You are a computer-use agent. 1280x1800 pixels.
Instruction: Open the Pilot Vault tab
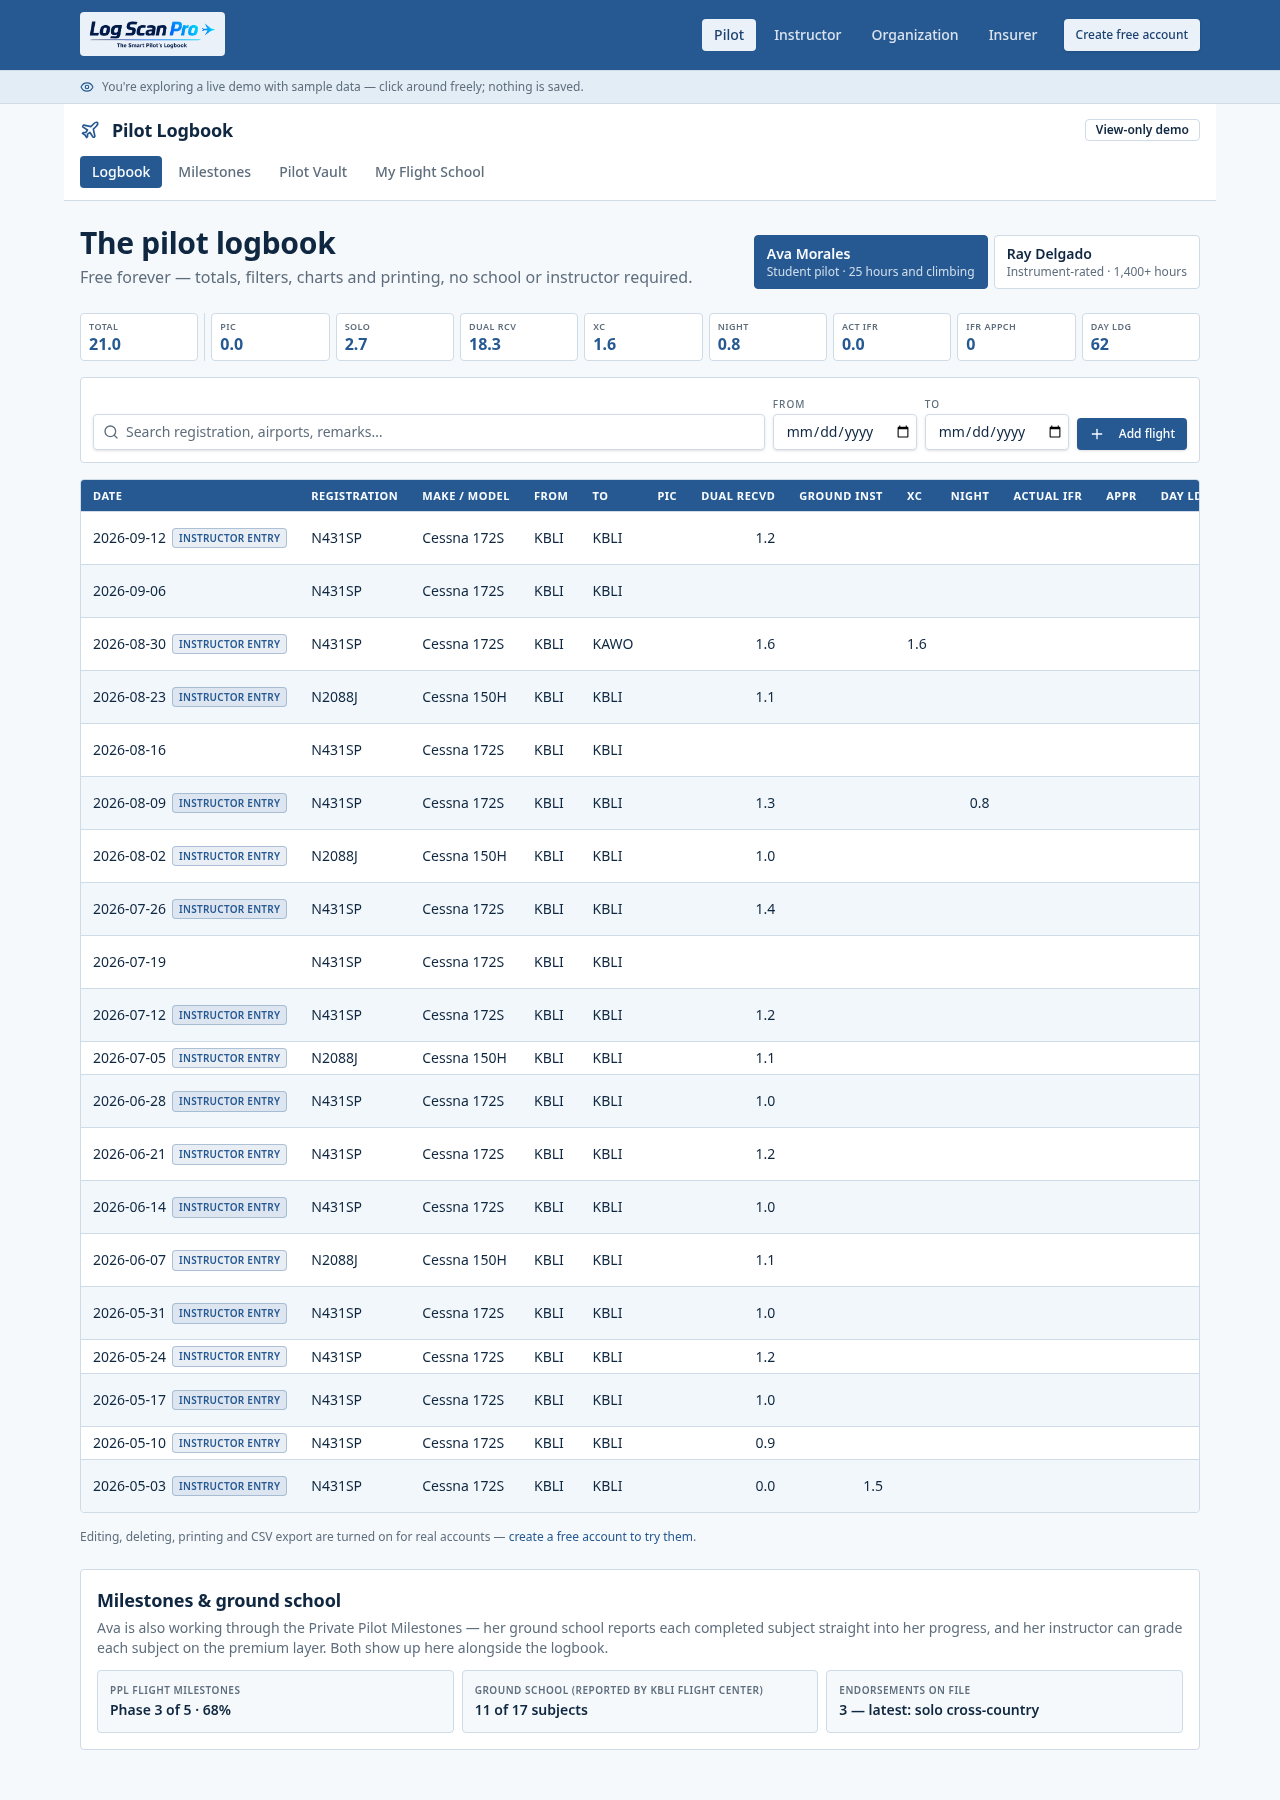313,172
